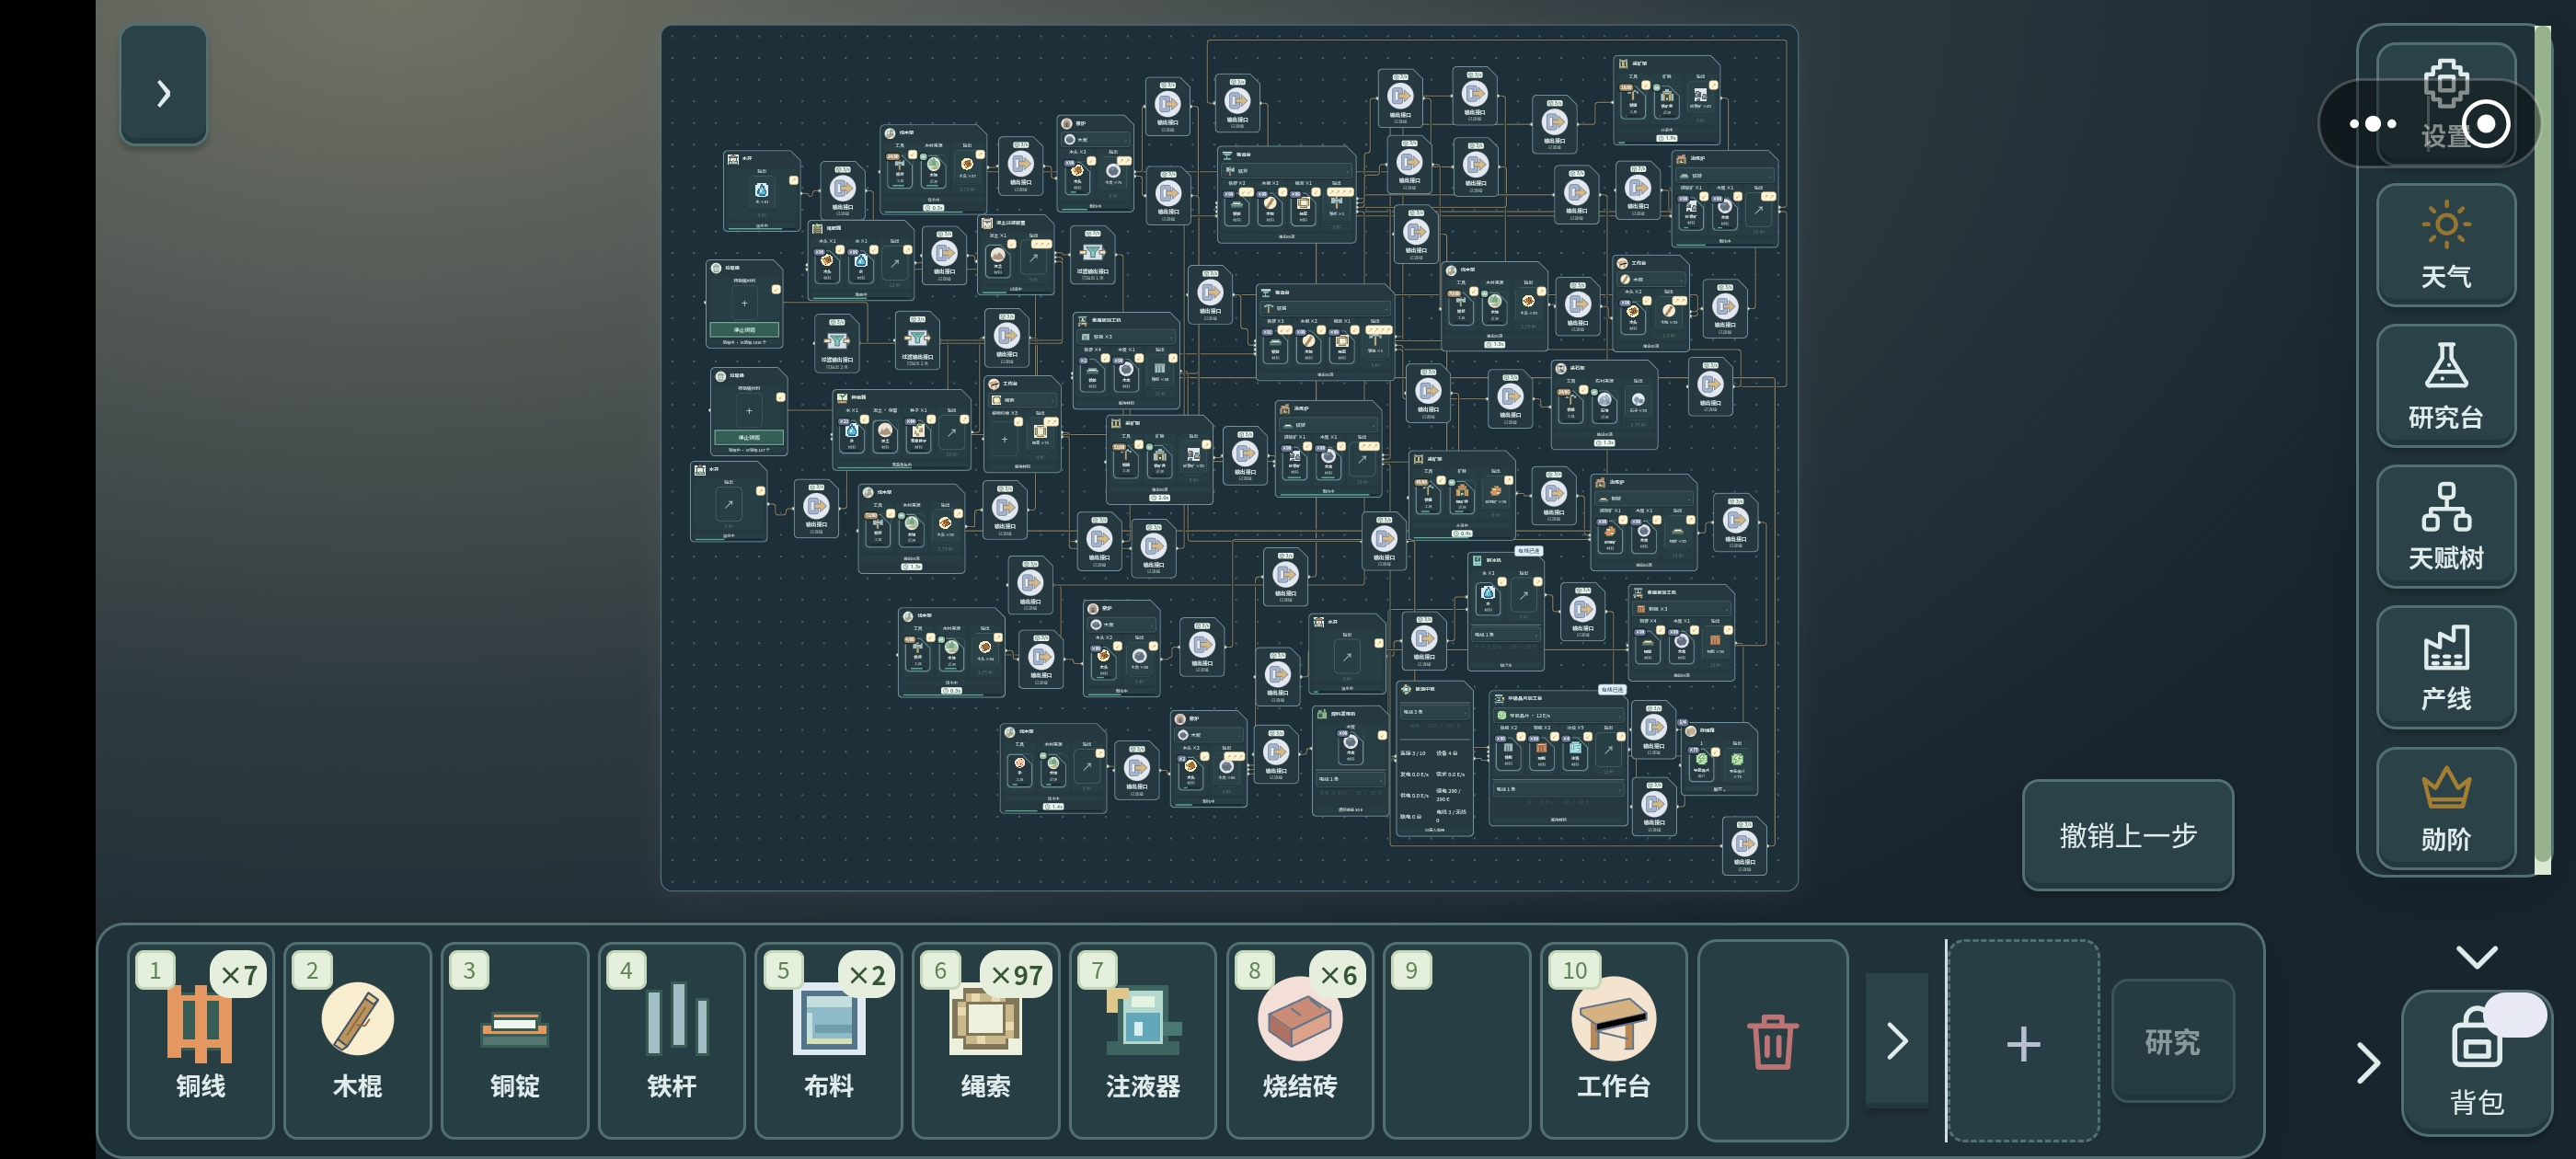Expand arrow left of 背包 button
This screenshot has height=1159, width=2576.
[x=2367, y=1063]
